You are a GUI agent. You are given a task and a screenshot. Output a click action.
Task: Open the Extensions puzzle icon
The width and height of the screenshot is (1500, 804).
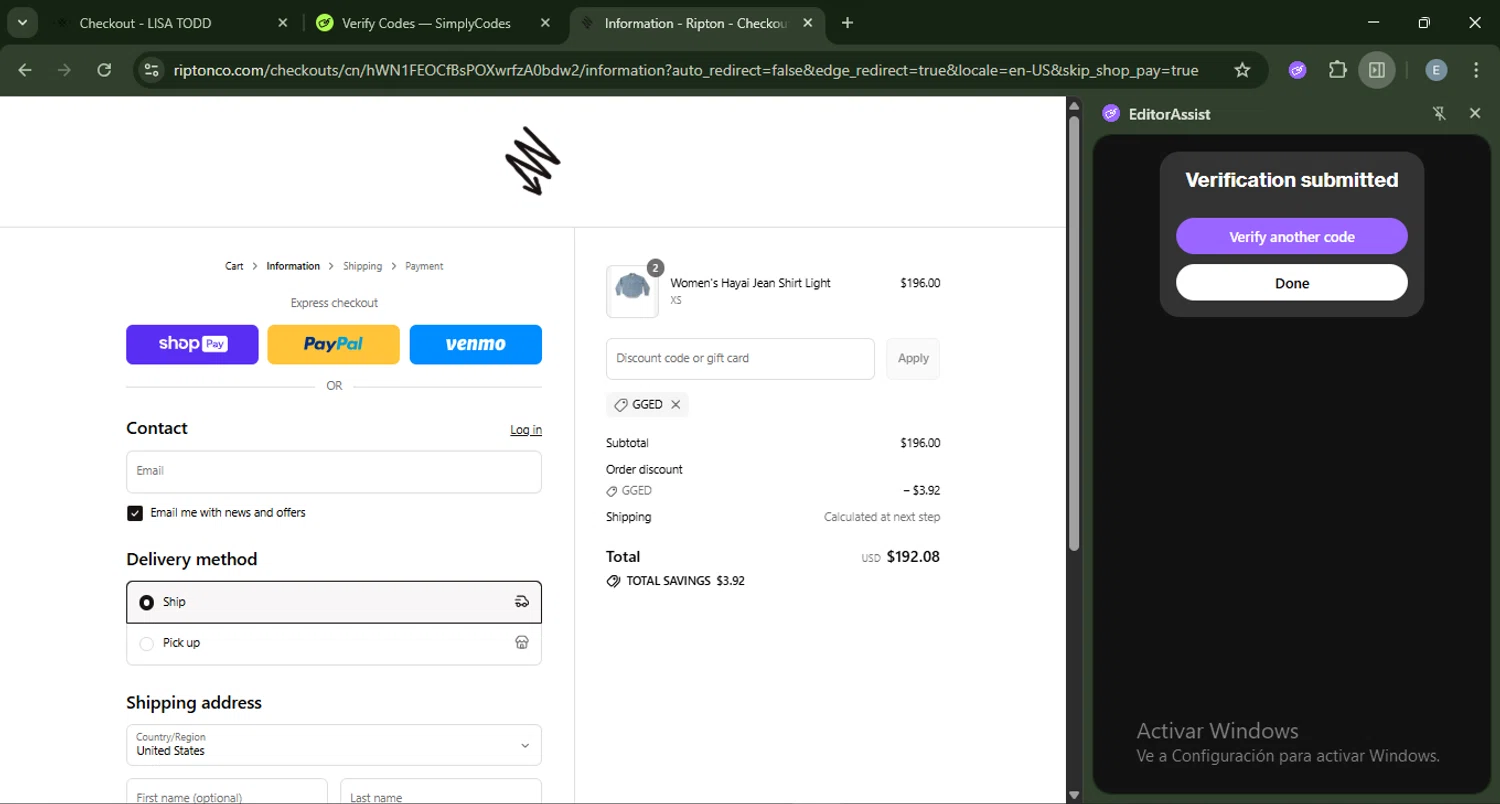pyautogui.click(x=1337, y=70)
